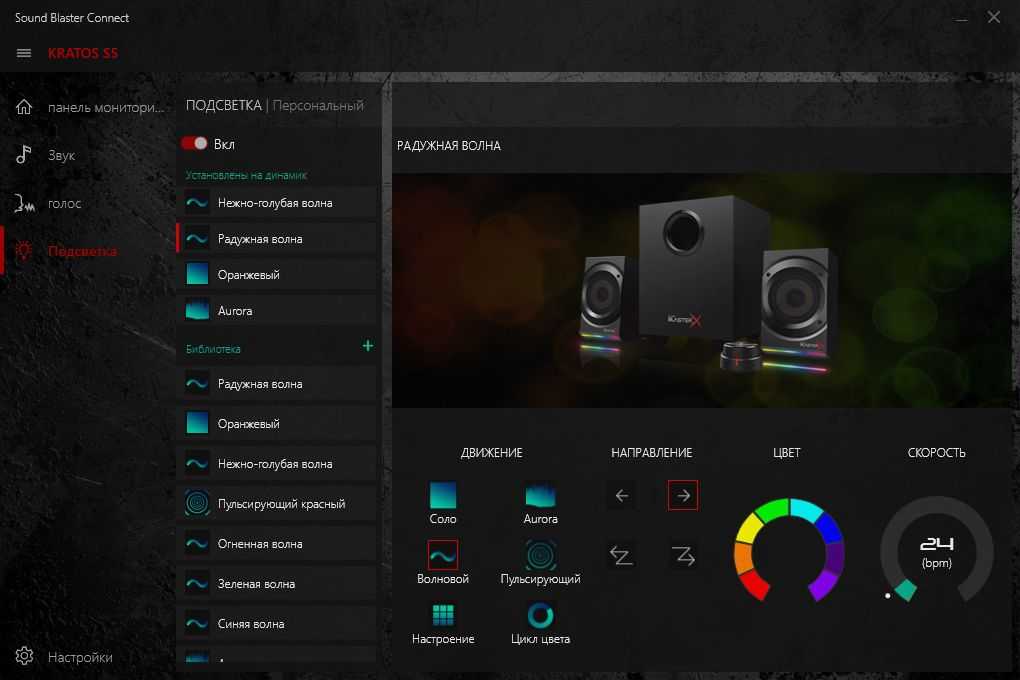The width and height of the screenshot is (1020, 680).
Task: Open the Звук section in sidebar
Action: (61, 156)
